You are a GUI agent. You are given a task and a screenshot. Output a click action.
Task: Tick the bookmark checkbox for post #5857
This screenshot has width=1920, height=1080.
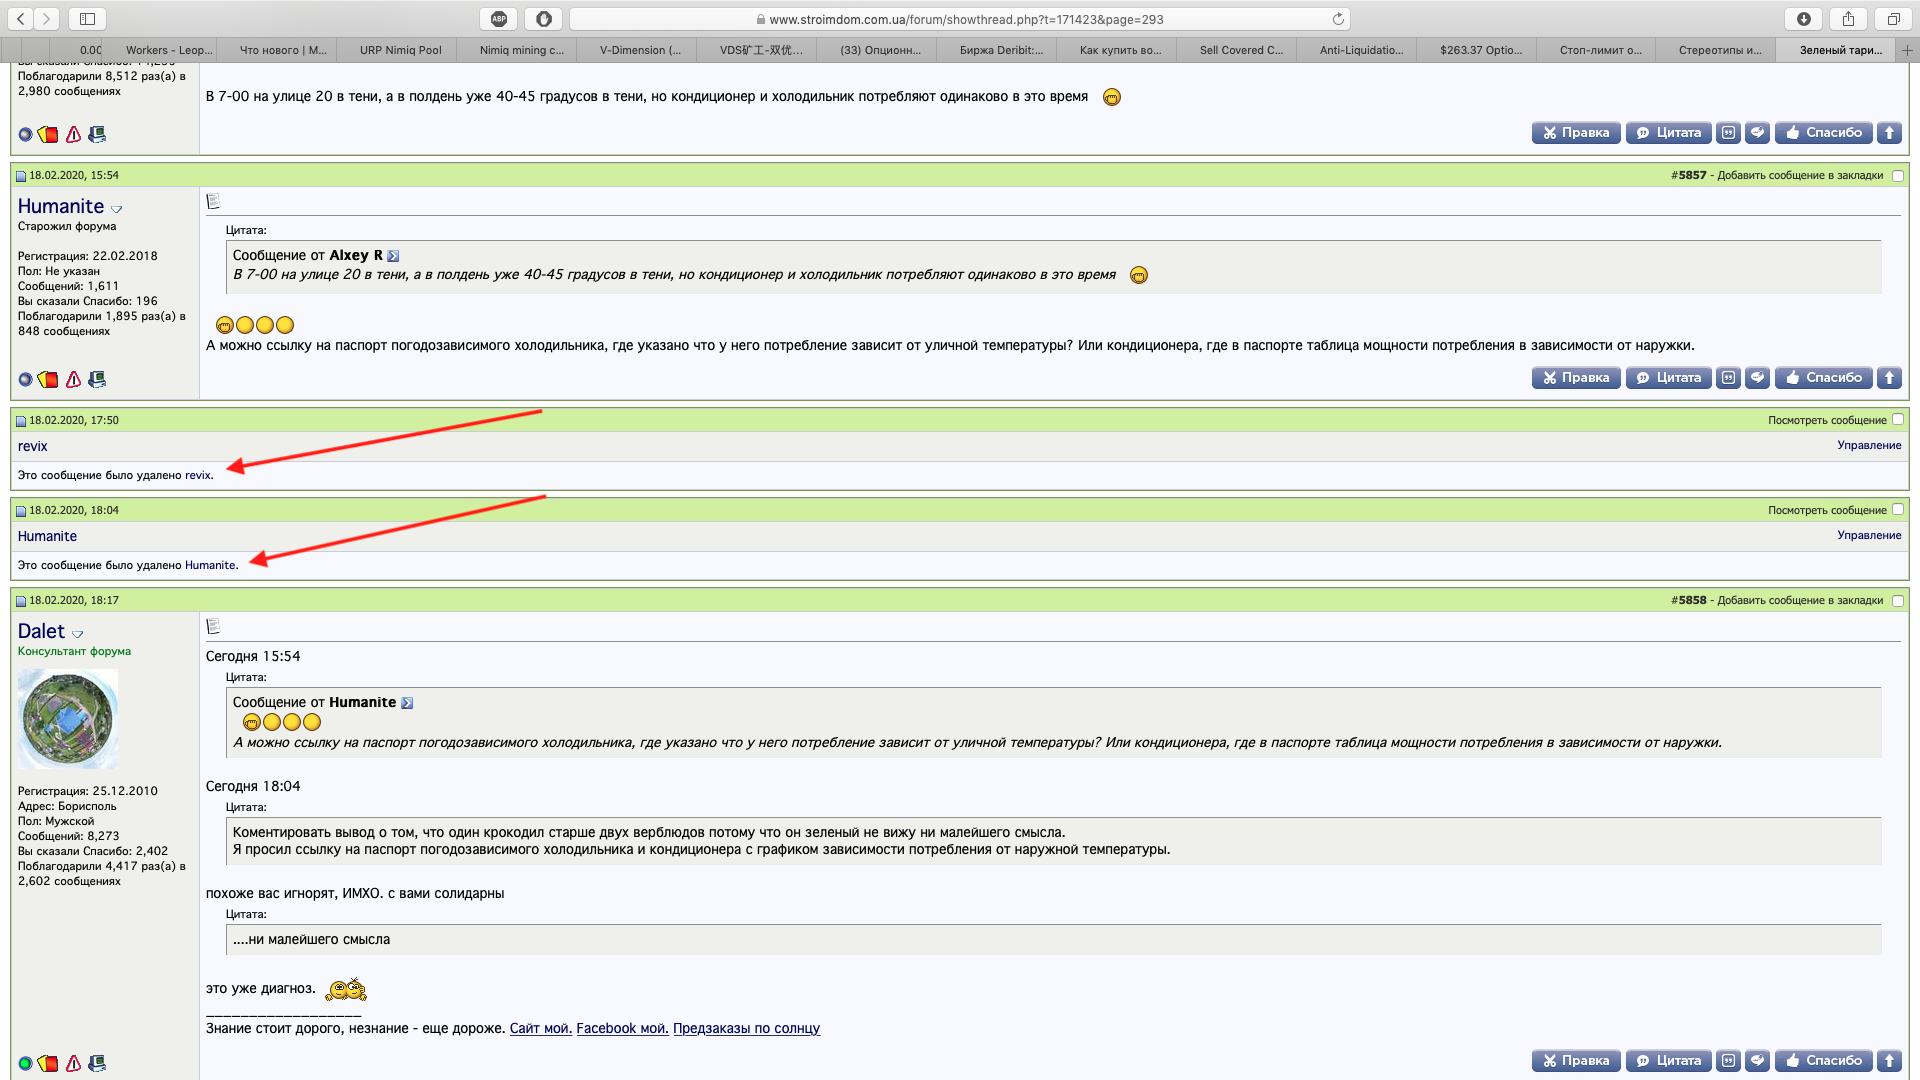click(1898, 176)
